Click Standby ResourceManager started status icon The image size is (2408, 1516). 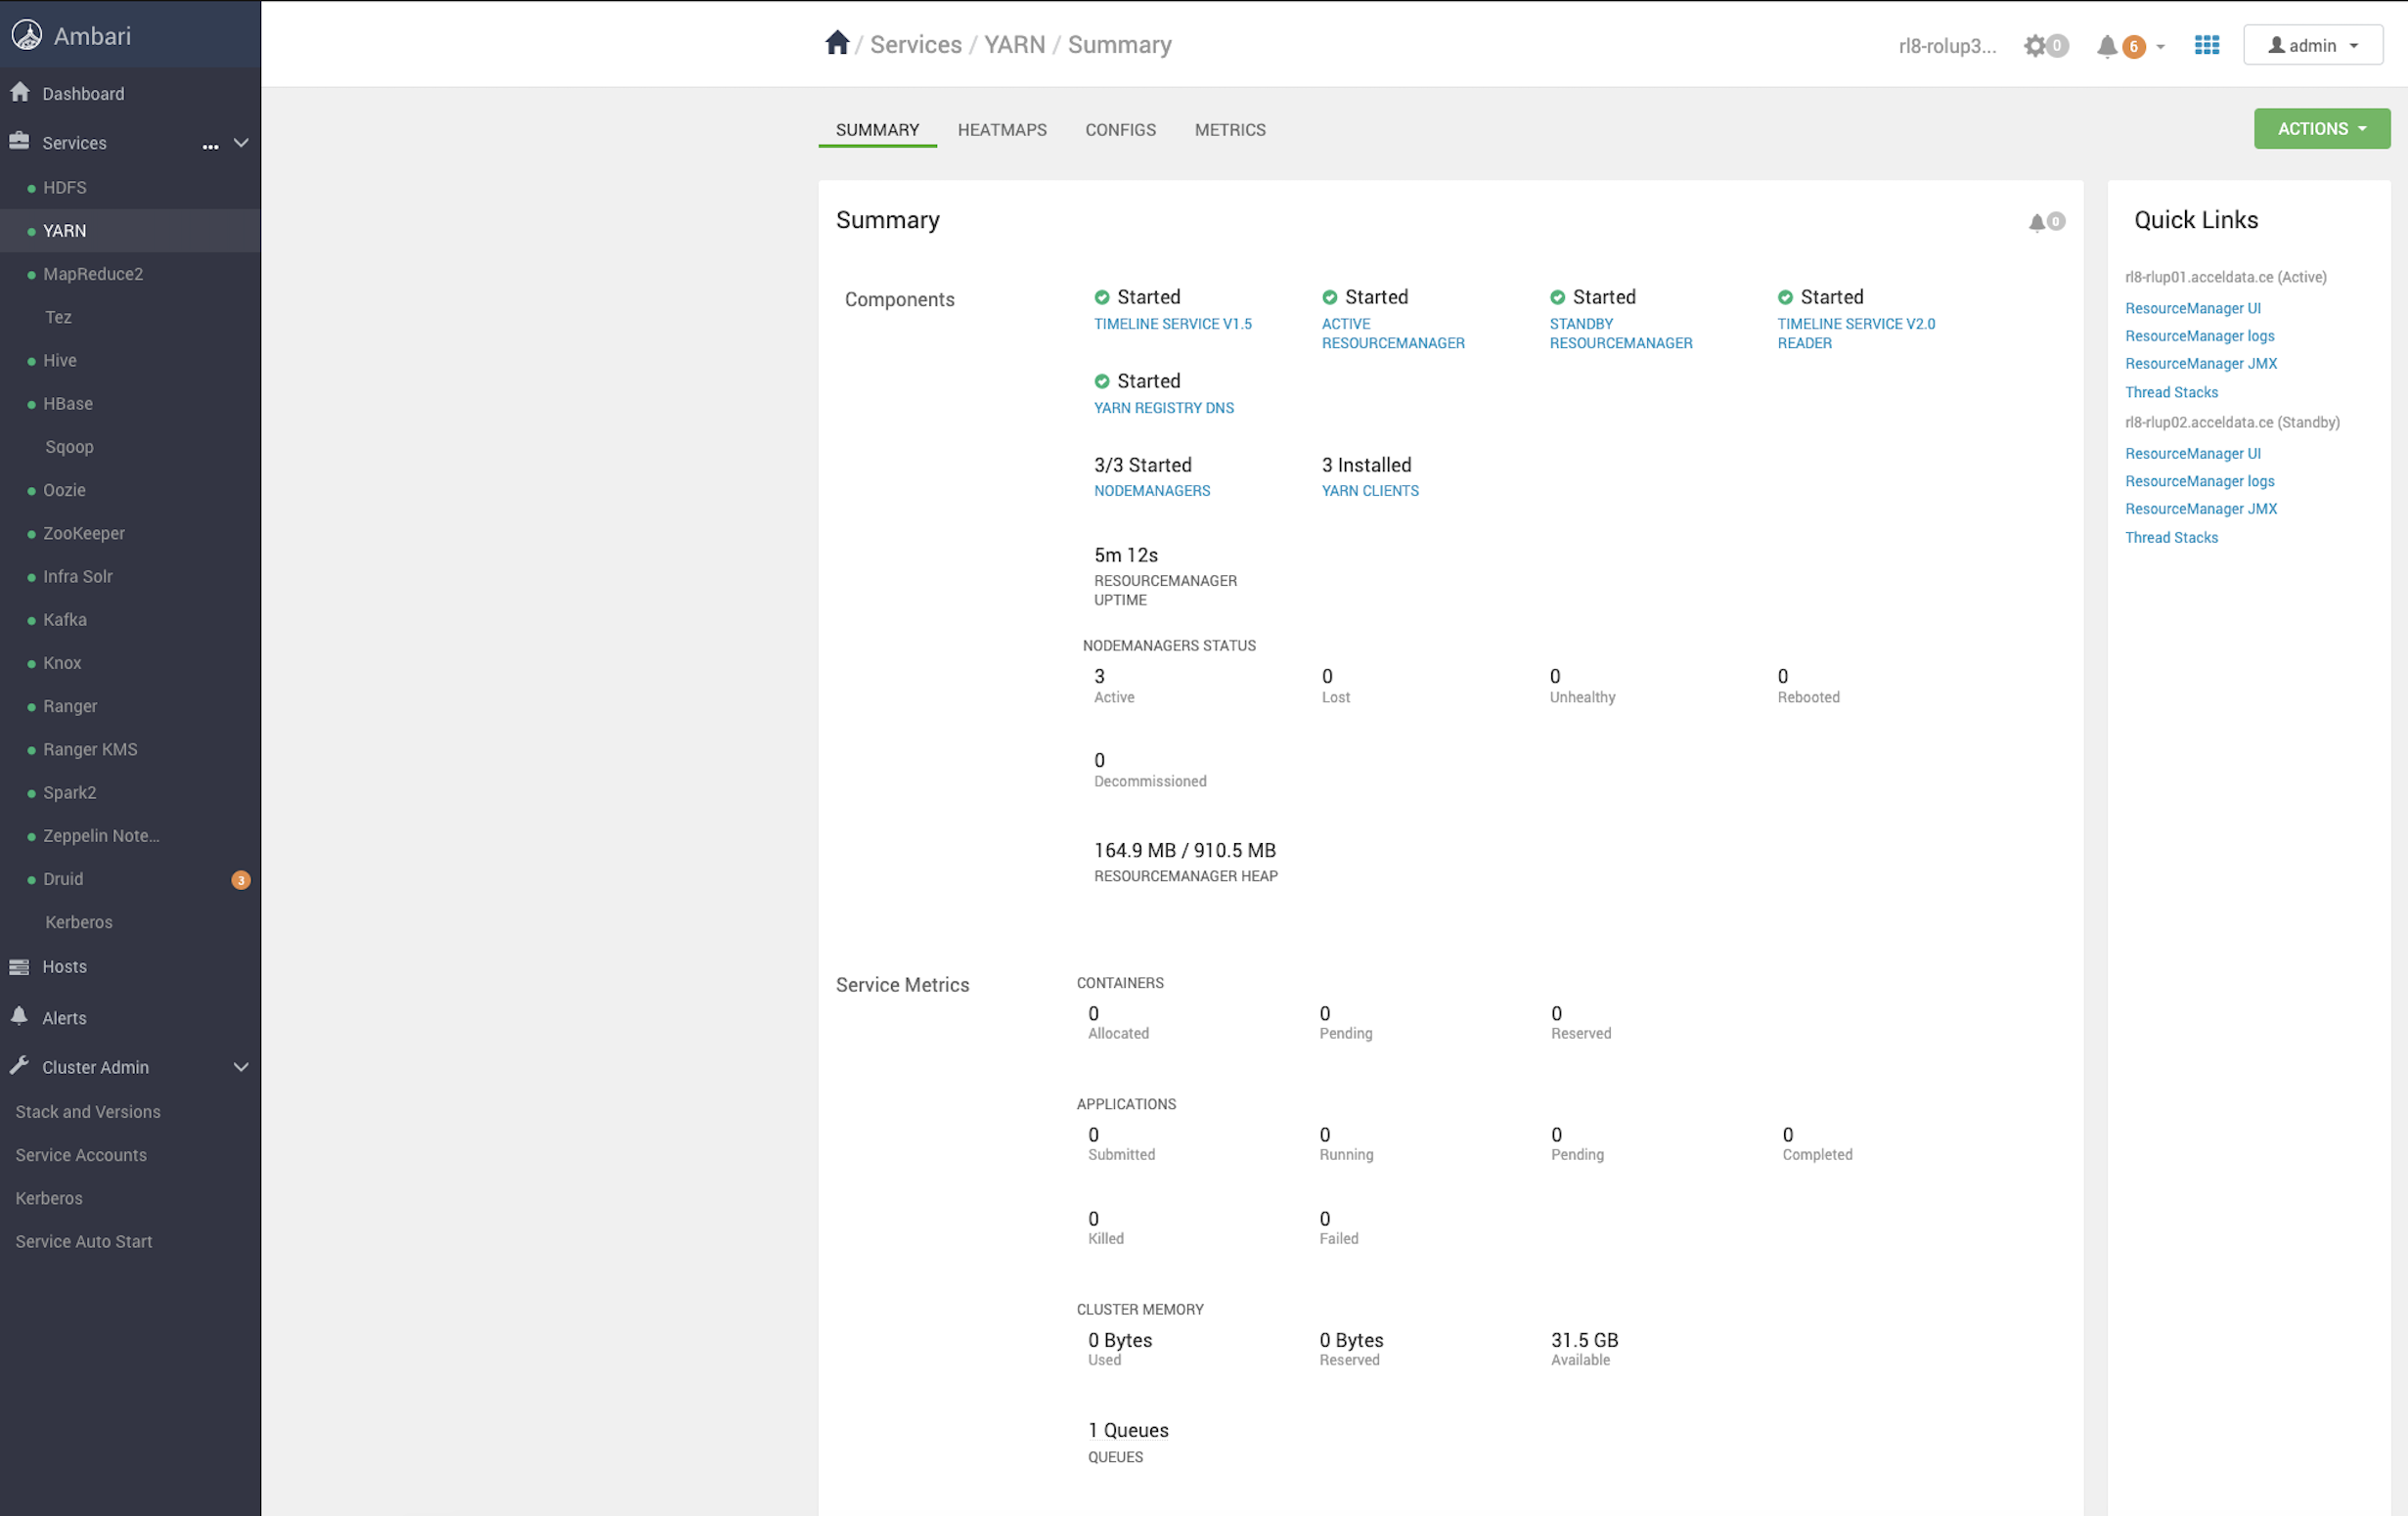point(1558,297)
